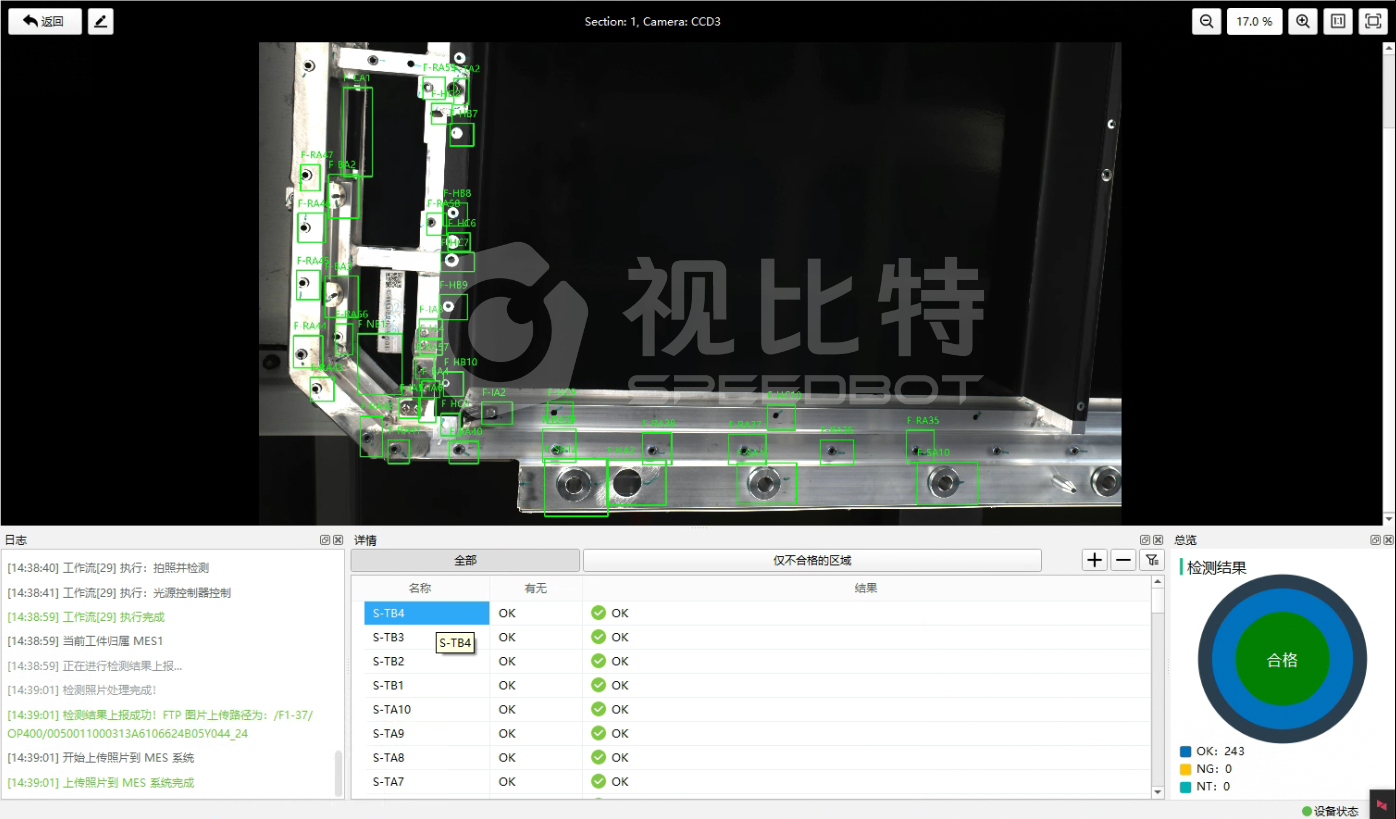Click the yellow NG: 0 legend swatch
Viewport: 1396px width, 819px height.
(x=1186, y=769)
